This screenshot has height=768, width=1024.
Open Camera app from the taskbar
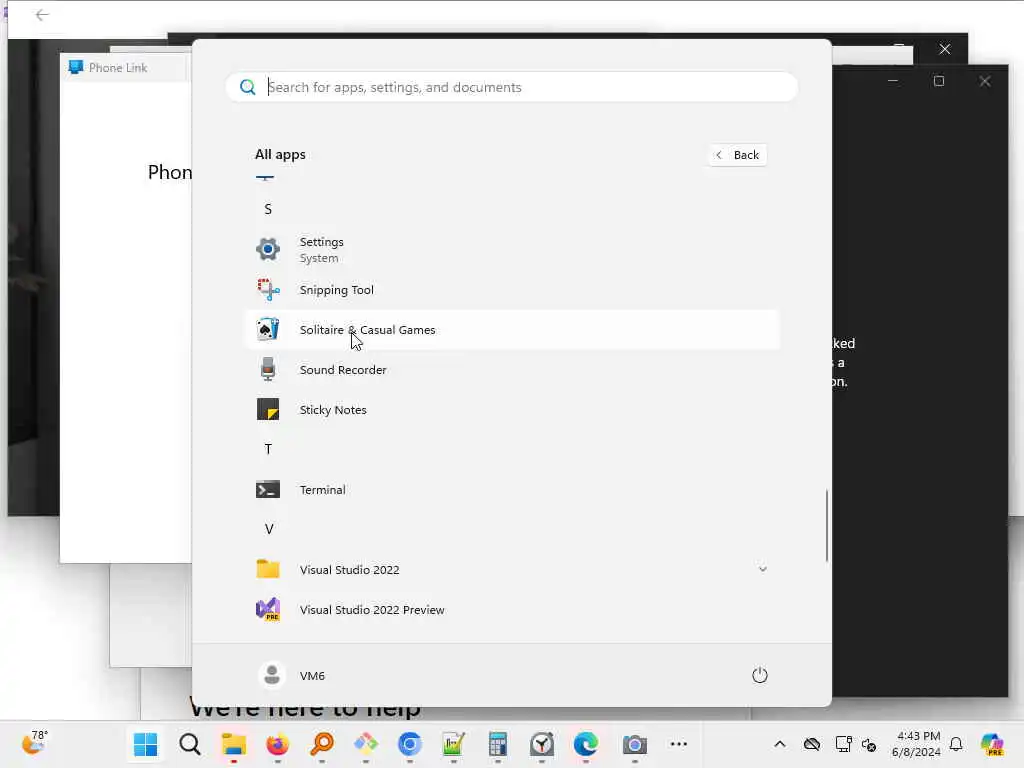[x=634, y=744]
